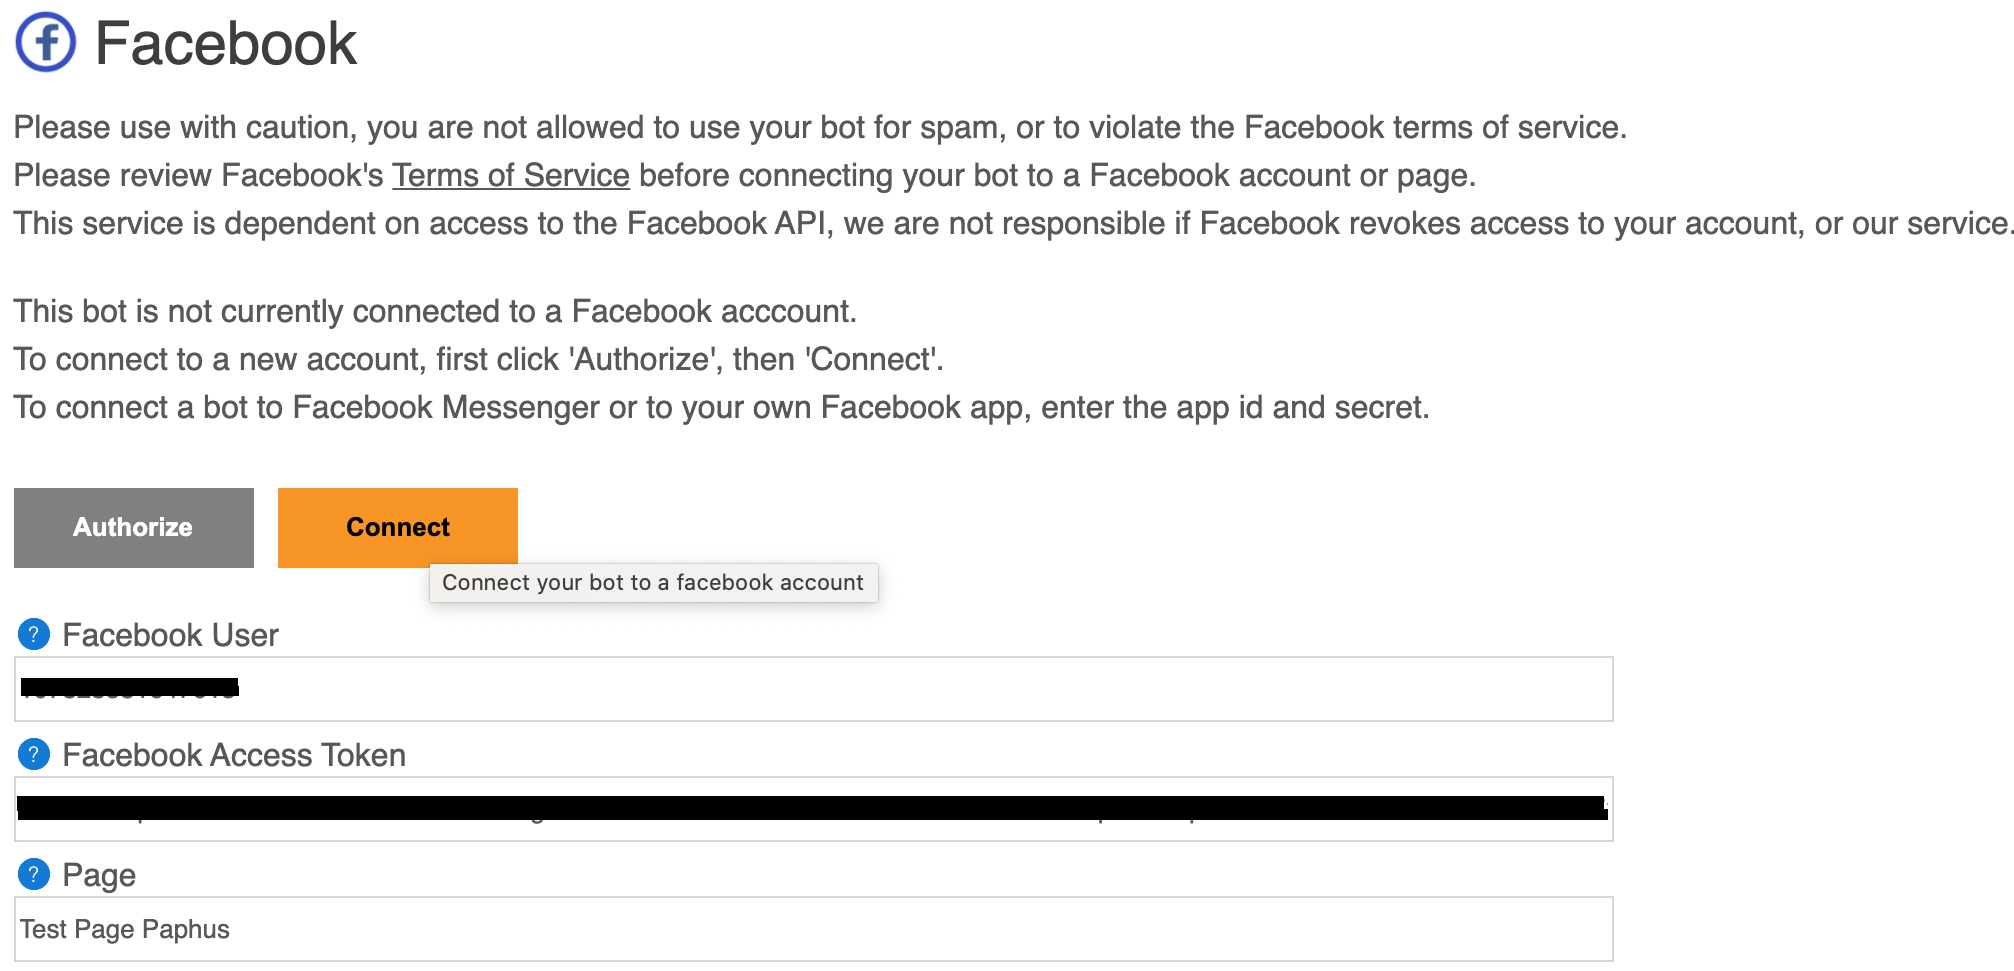
Task: Click the Facebook Messenger app id instruction line
Action: click(x=720, y=407)
